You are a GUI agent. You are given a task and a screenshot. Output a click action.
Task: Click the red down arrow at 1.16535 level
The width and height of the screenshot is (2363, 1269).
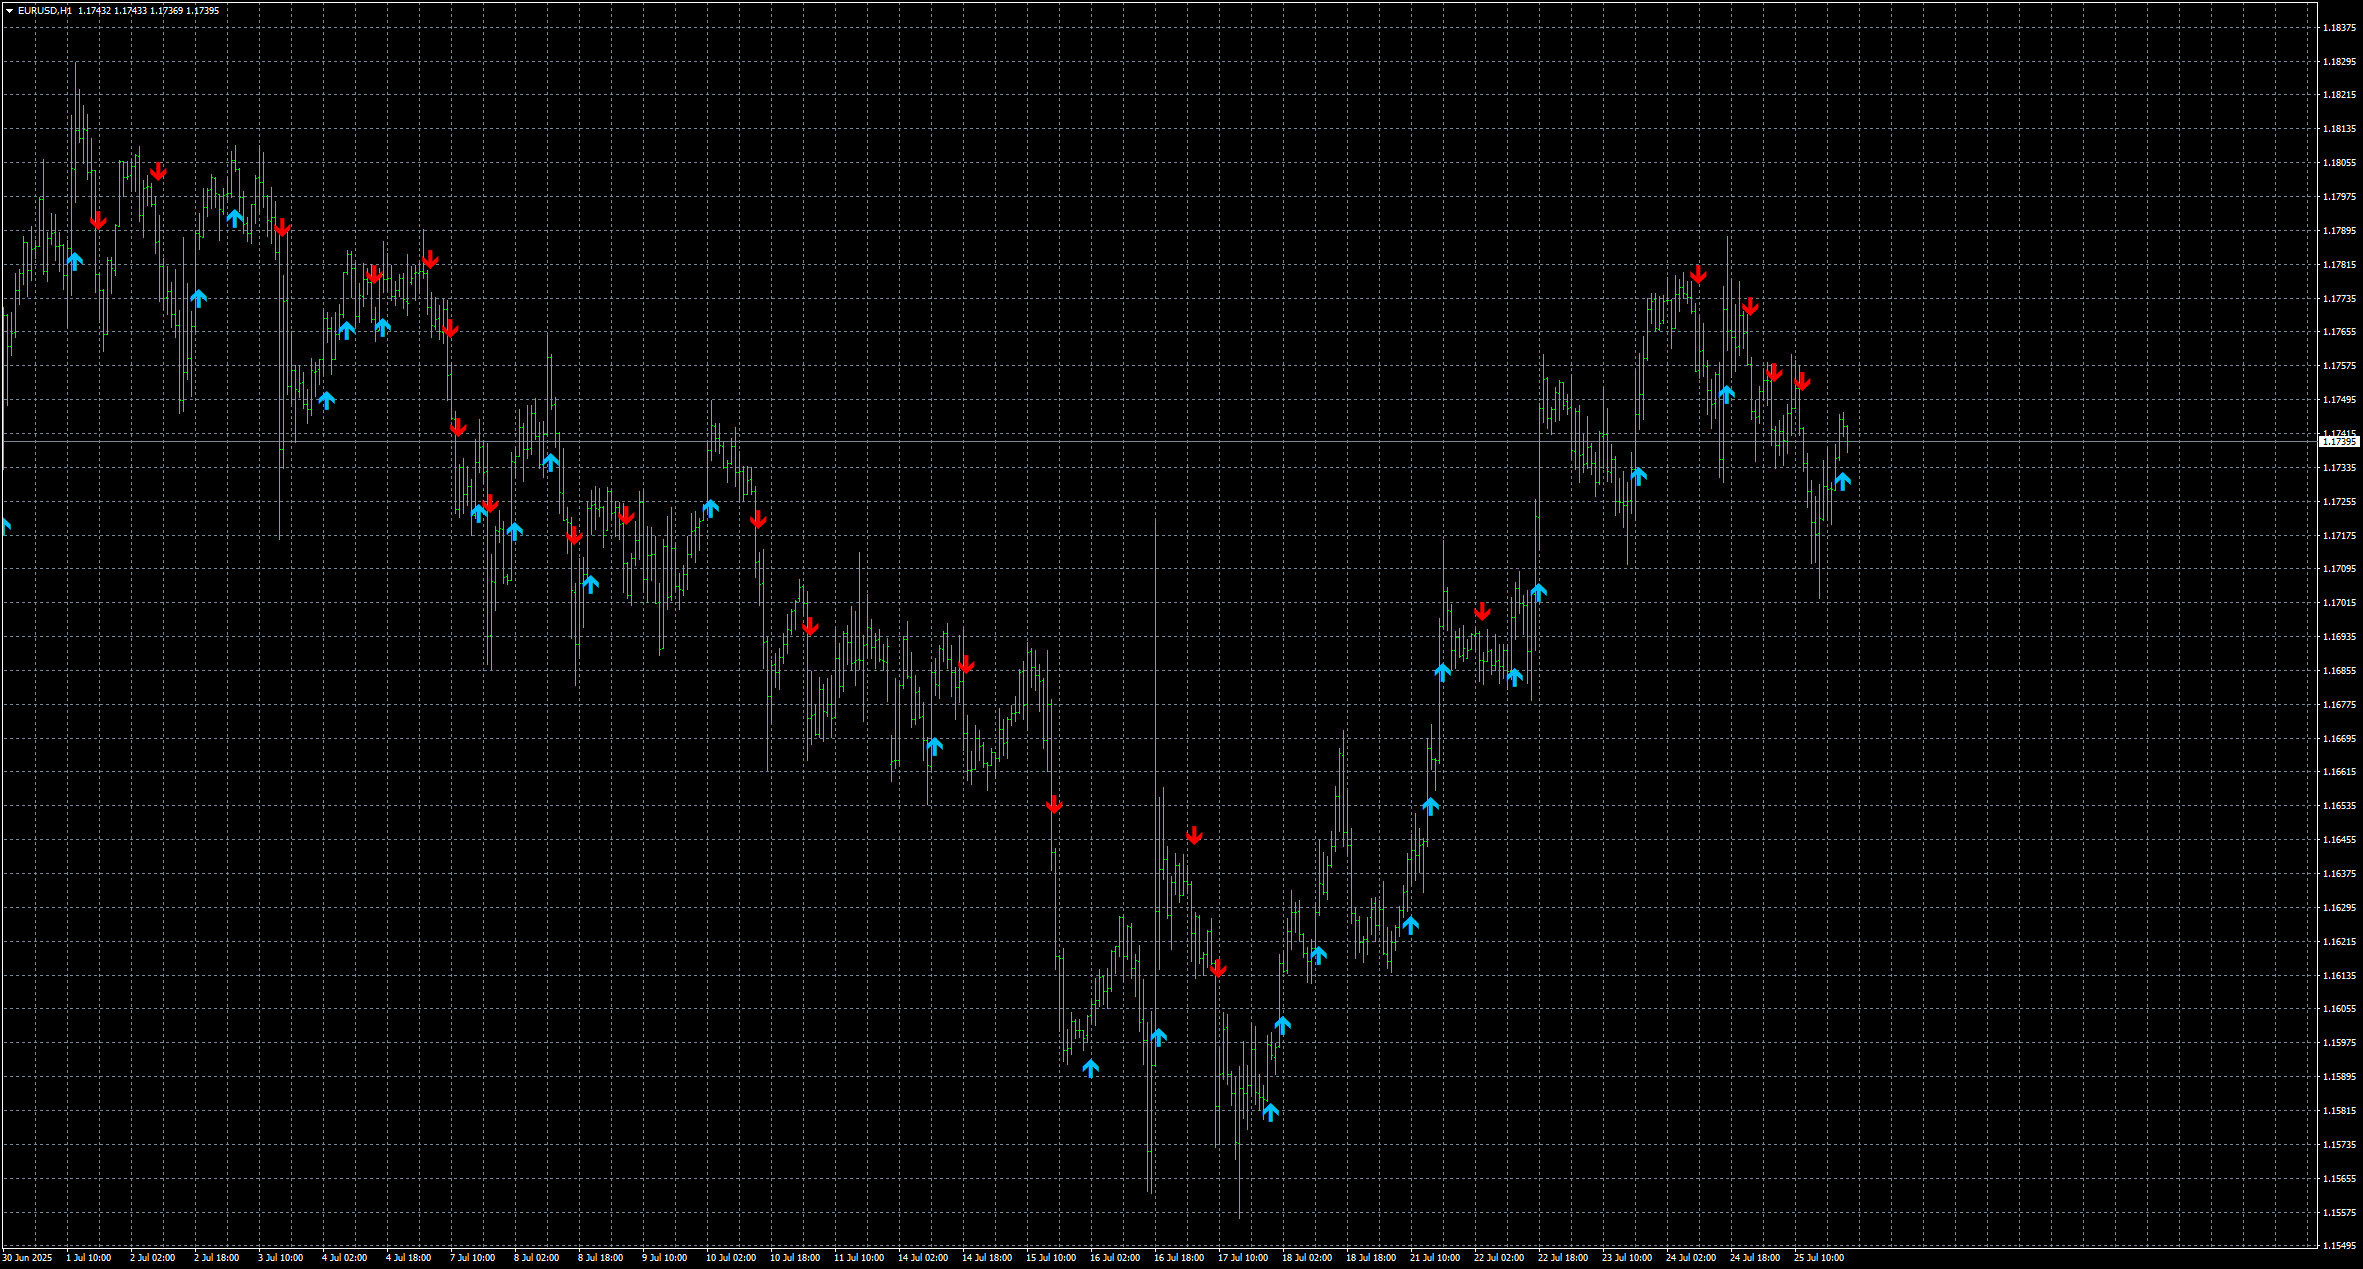click(1054, 804)
